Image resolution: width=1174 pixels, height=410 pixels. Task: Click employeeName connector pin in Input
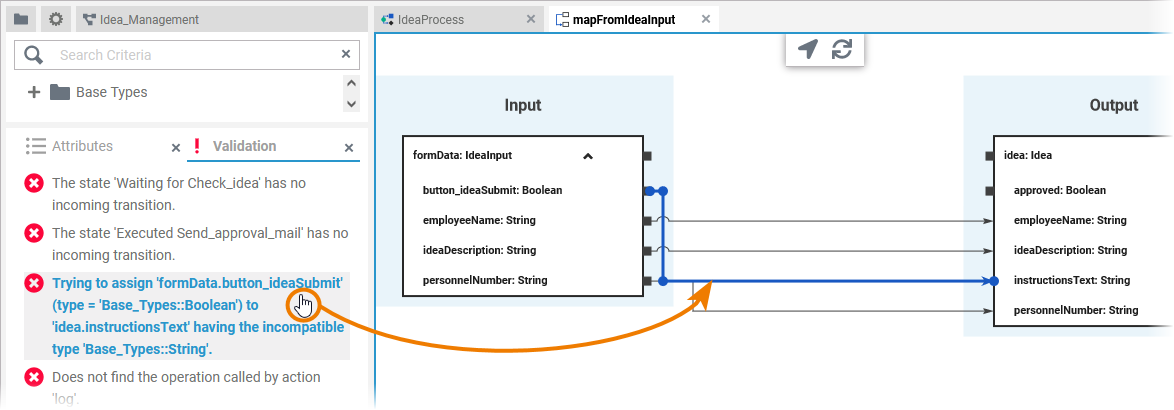(648, 221)
